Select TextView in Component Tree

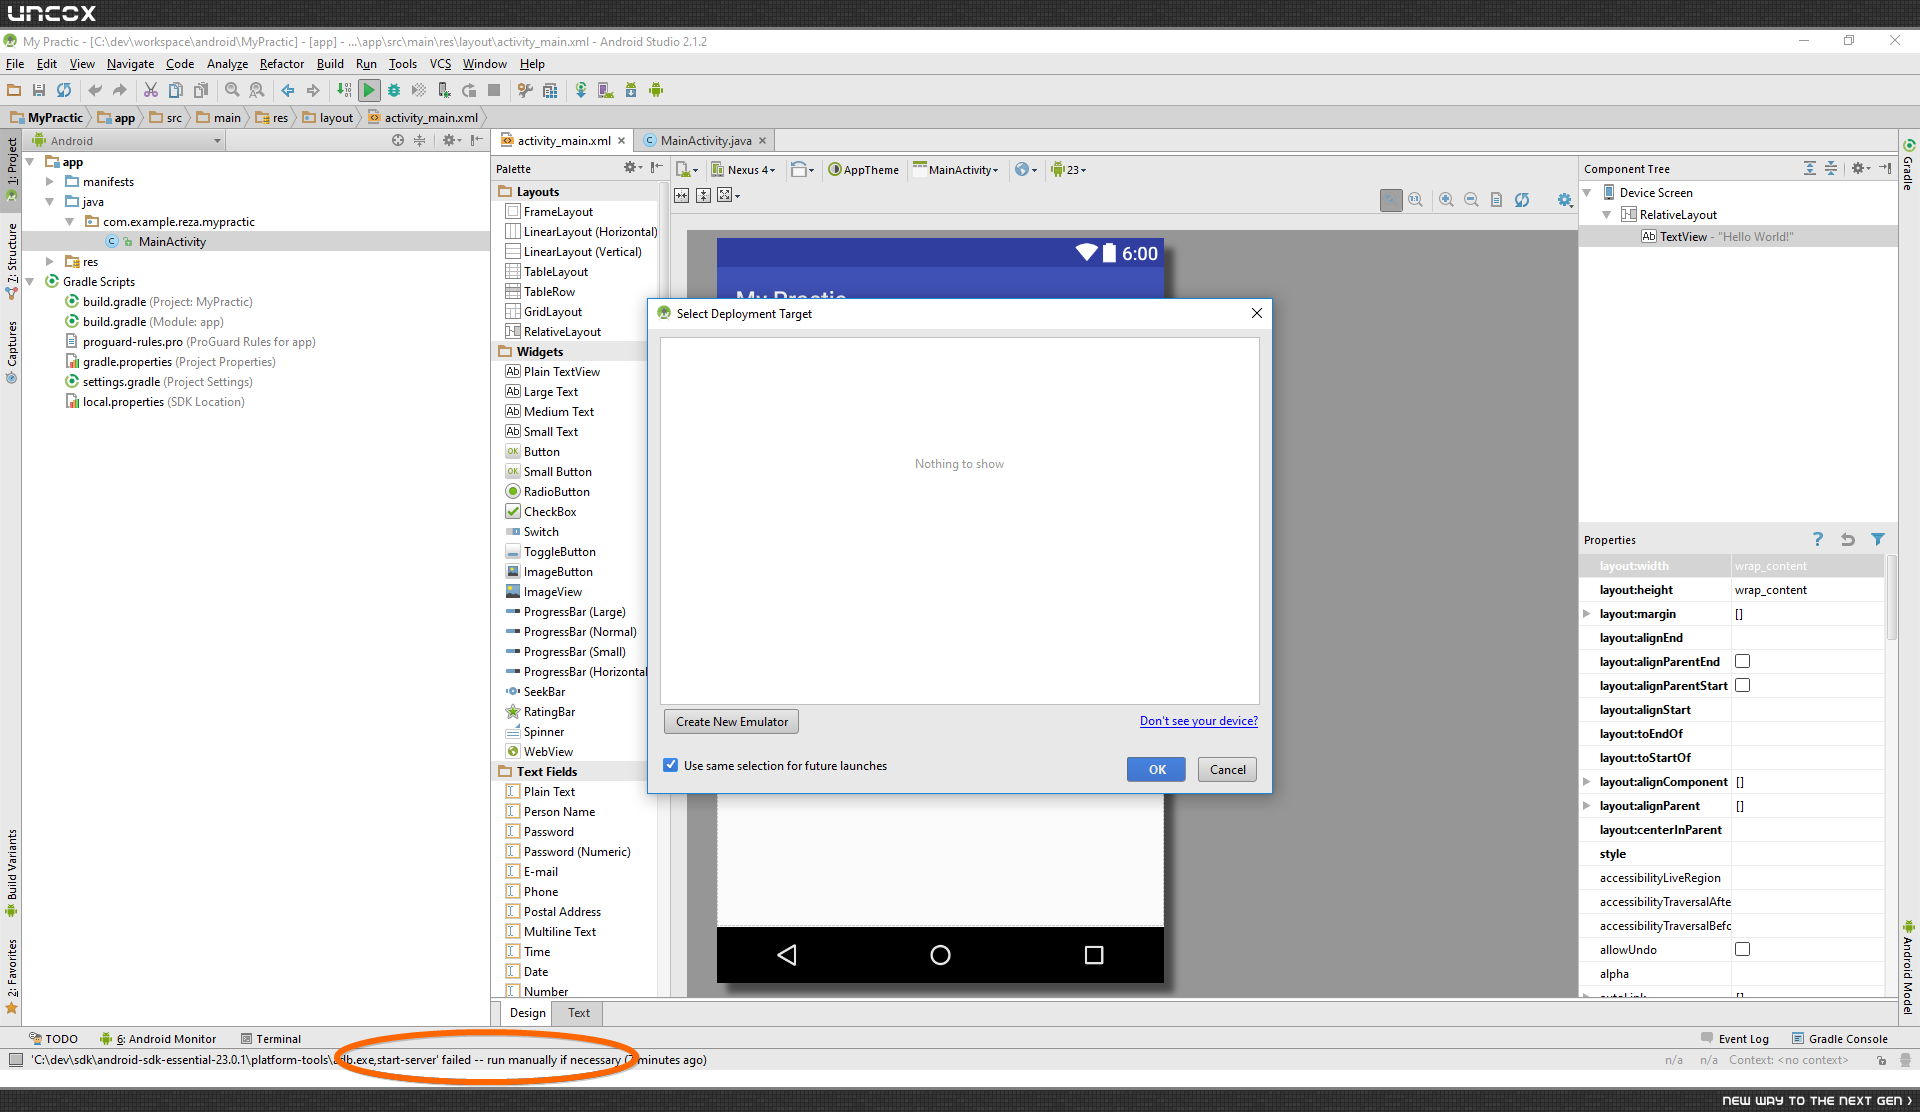[1717, 237]
